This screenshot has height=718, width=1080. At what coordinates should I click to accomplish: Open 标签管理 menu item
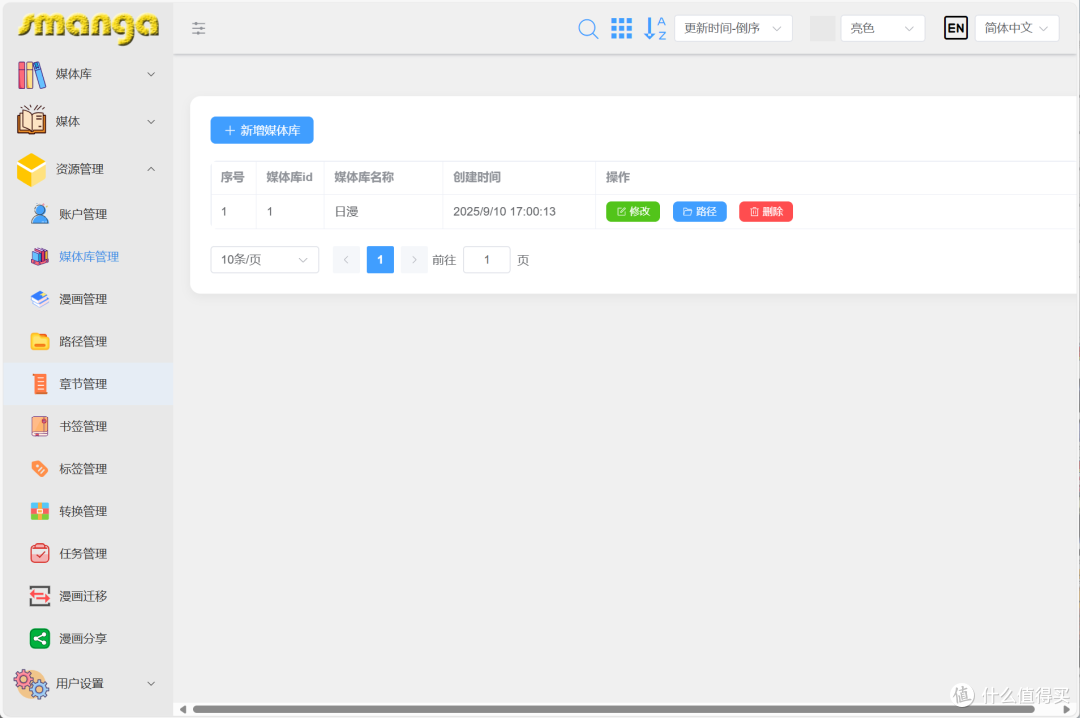[88, 469]
